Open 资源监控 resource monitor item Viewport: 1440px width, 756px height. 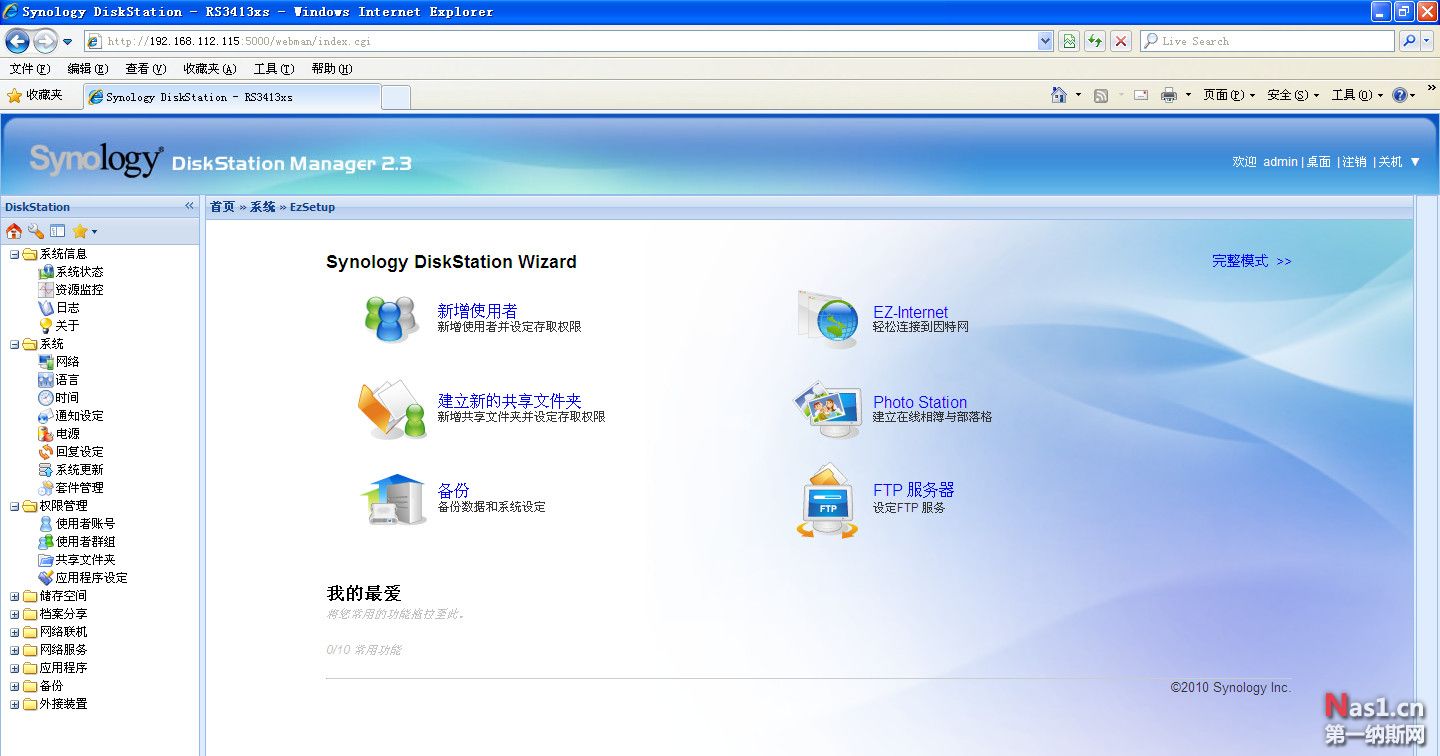point(79,290)
